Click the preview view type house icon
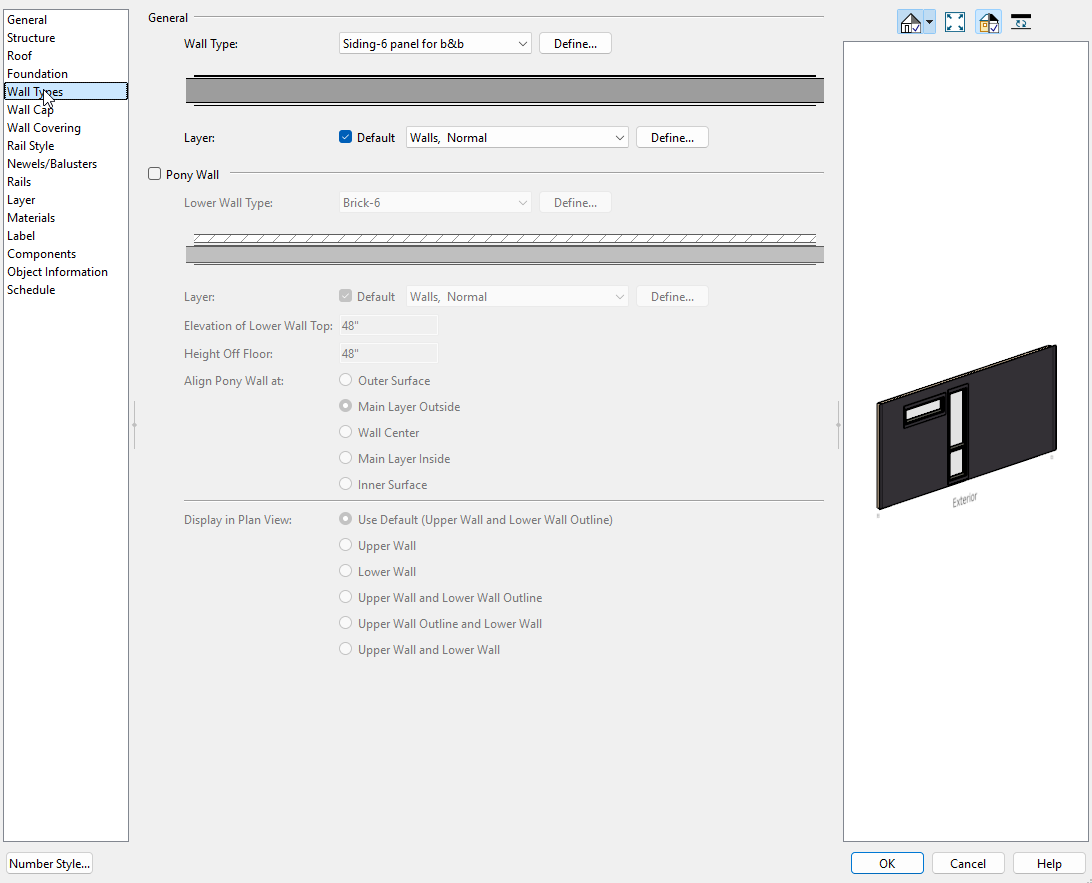 (910, 23)
